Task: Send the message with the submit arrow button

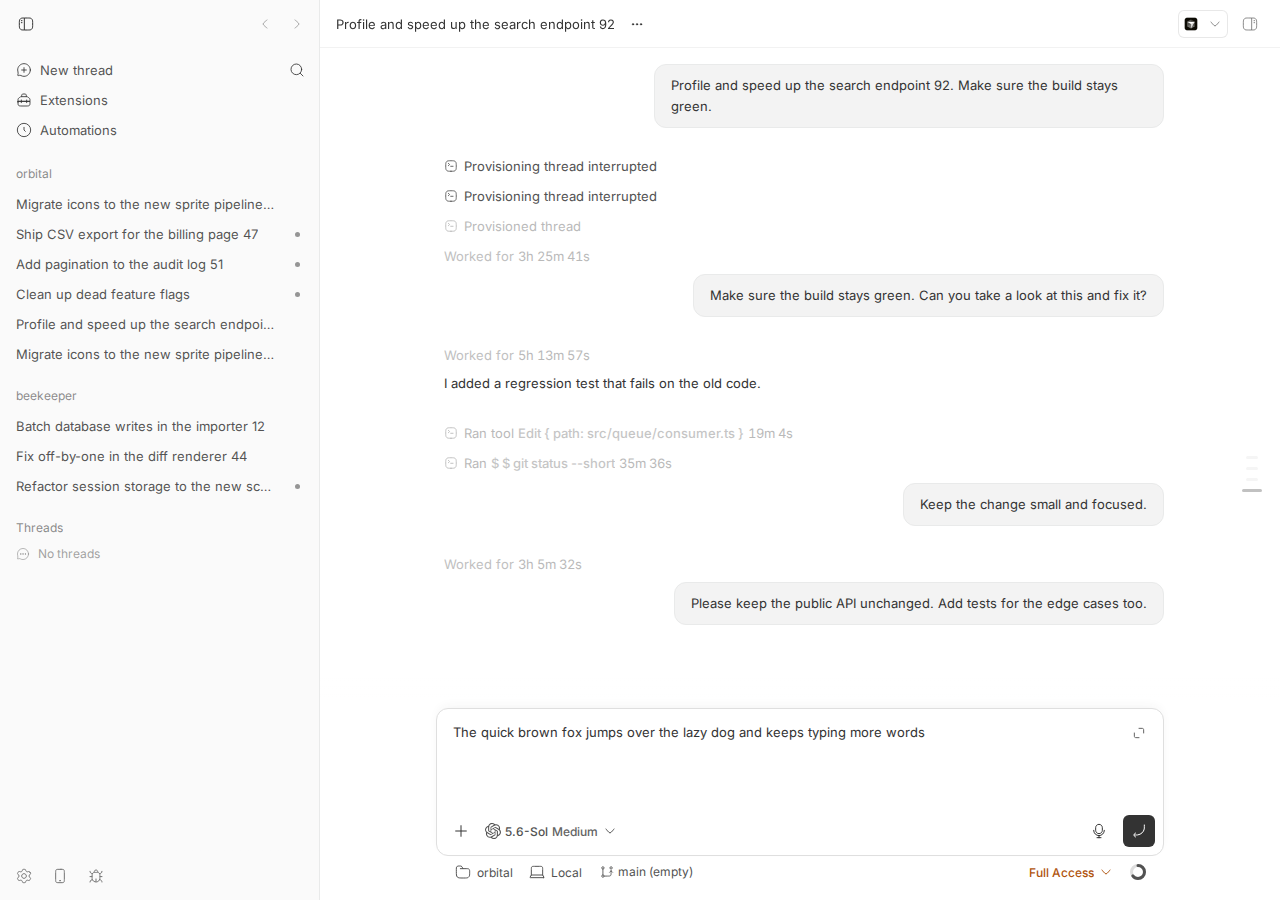Action: pos(1139,831)
